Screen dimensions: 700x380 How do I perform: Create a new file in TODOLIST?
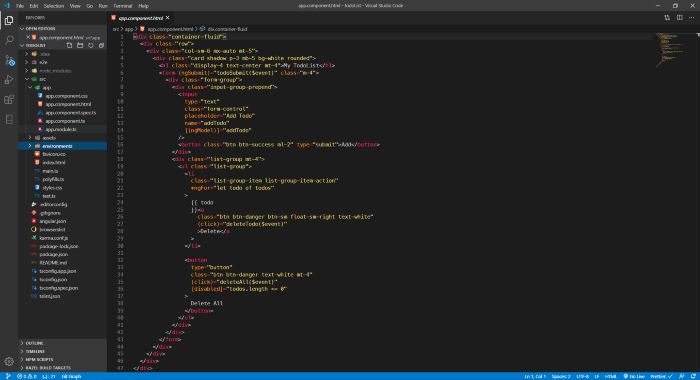click(69, 46)
